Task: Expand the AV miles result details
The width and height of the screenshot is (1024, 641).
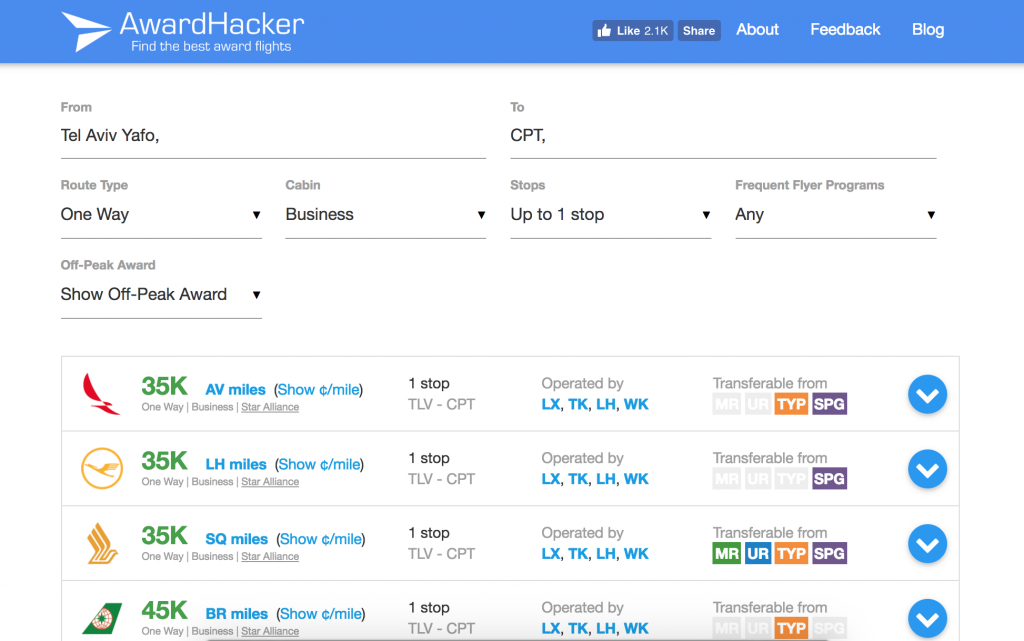Action: (x=927, y=394)
